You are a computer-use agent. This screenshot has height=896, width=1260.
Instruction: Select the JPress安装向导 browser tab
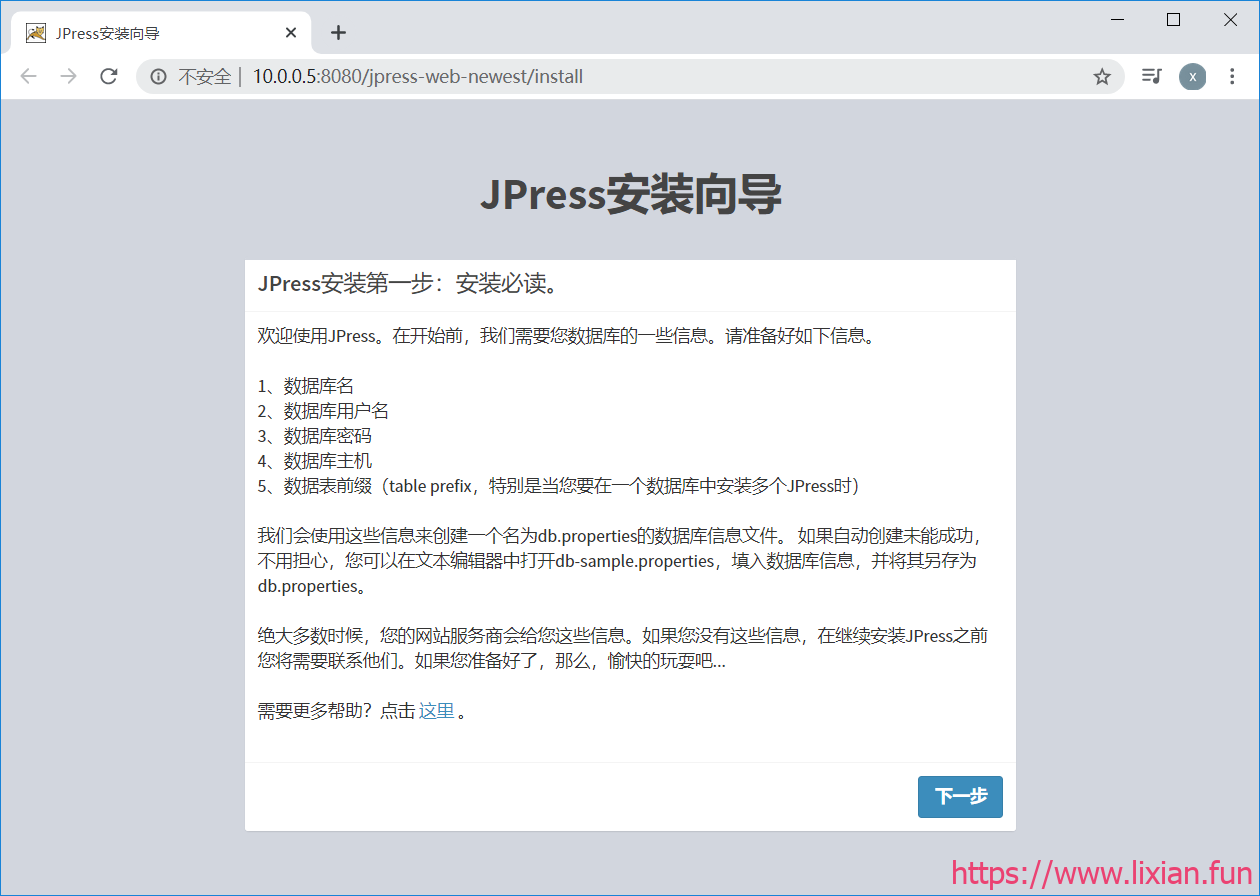click(x=162, y=33)
